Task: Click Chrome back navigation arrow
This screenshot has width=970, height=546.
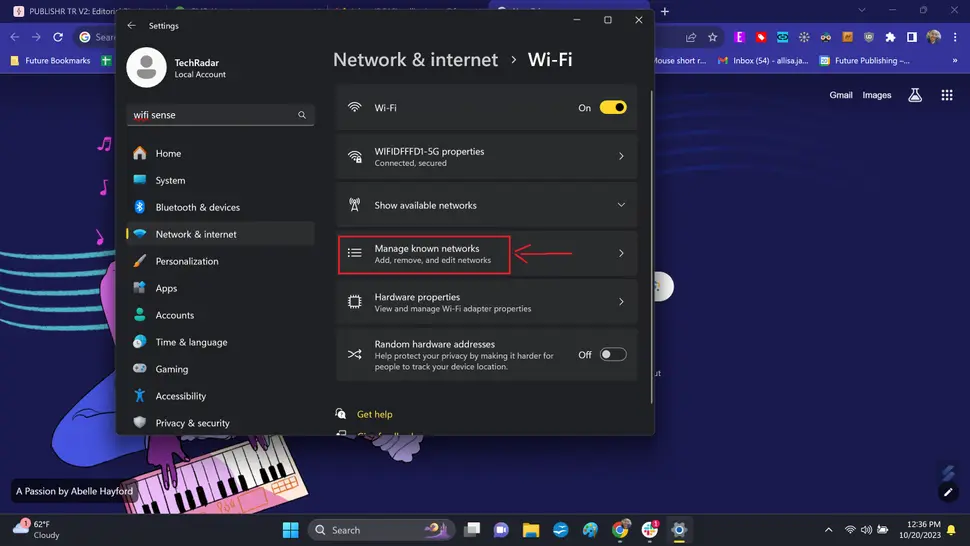Action: (15, 37)
